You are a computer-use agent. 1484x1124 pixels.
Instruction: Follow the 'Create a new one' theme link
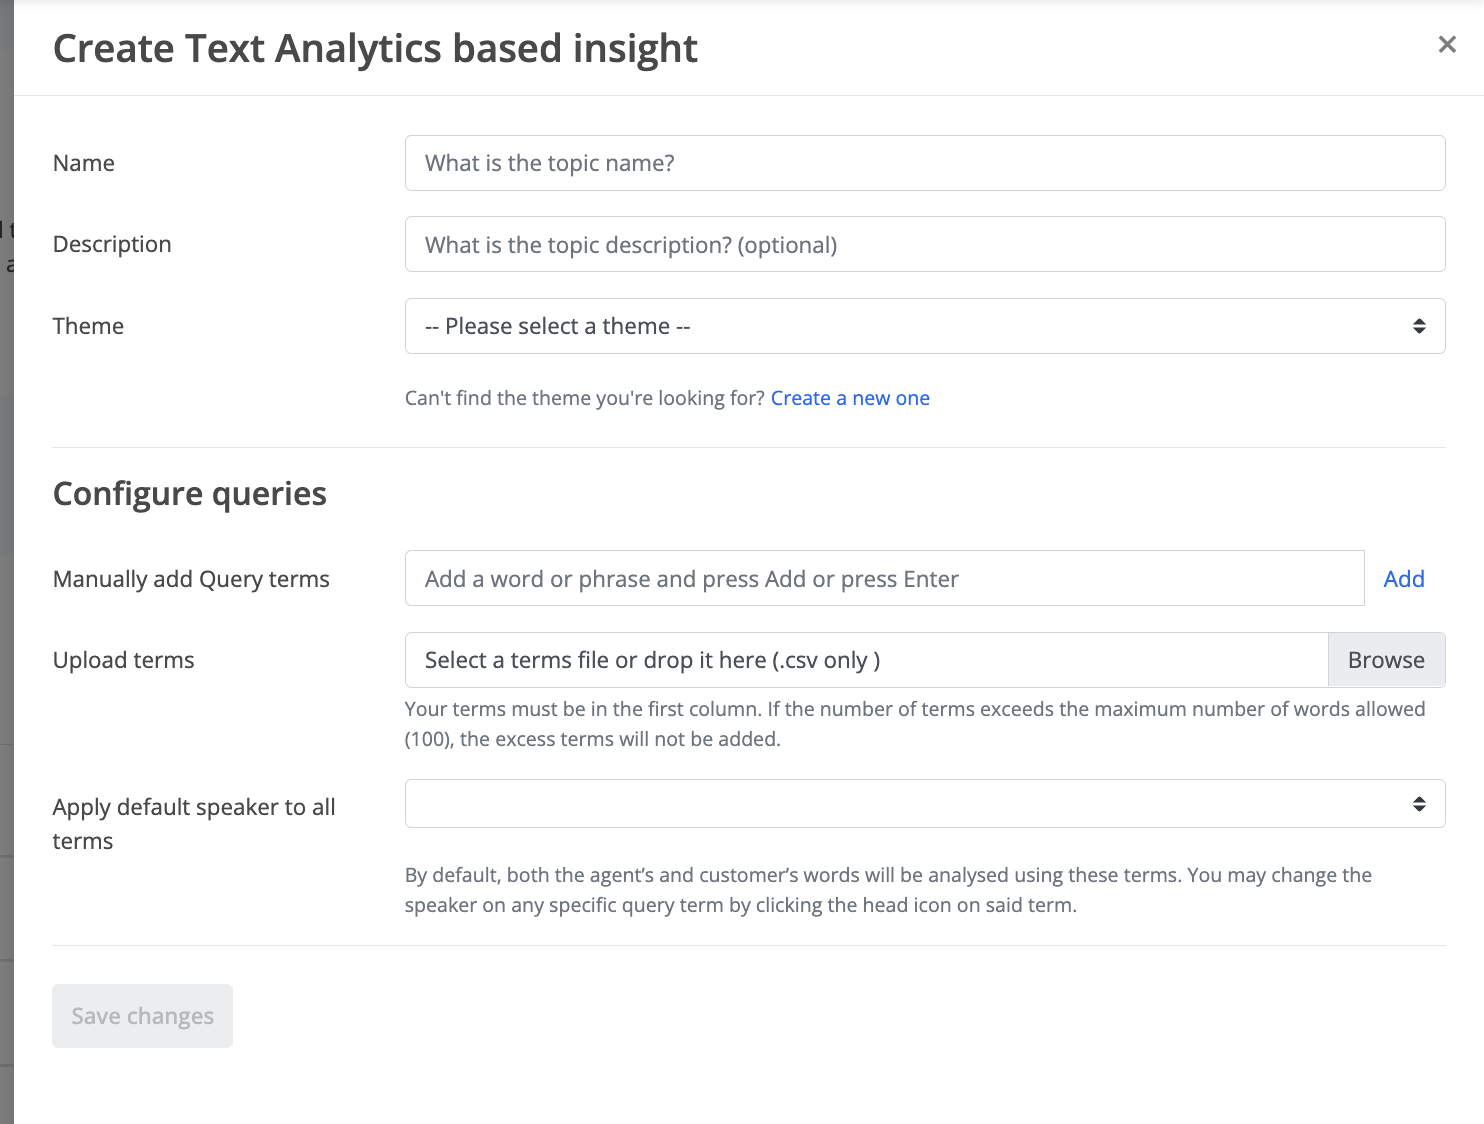(x=850, y=398)
